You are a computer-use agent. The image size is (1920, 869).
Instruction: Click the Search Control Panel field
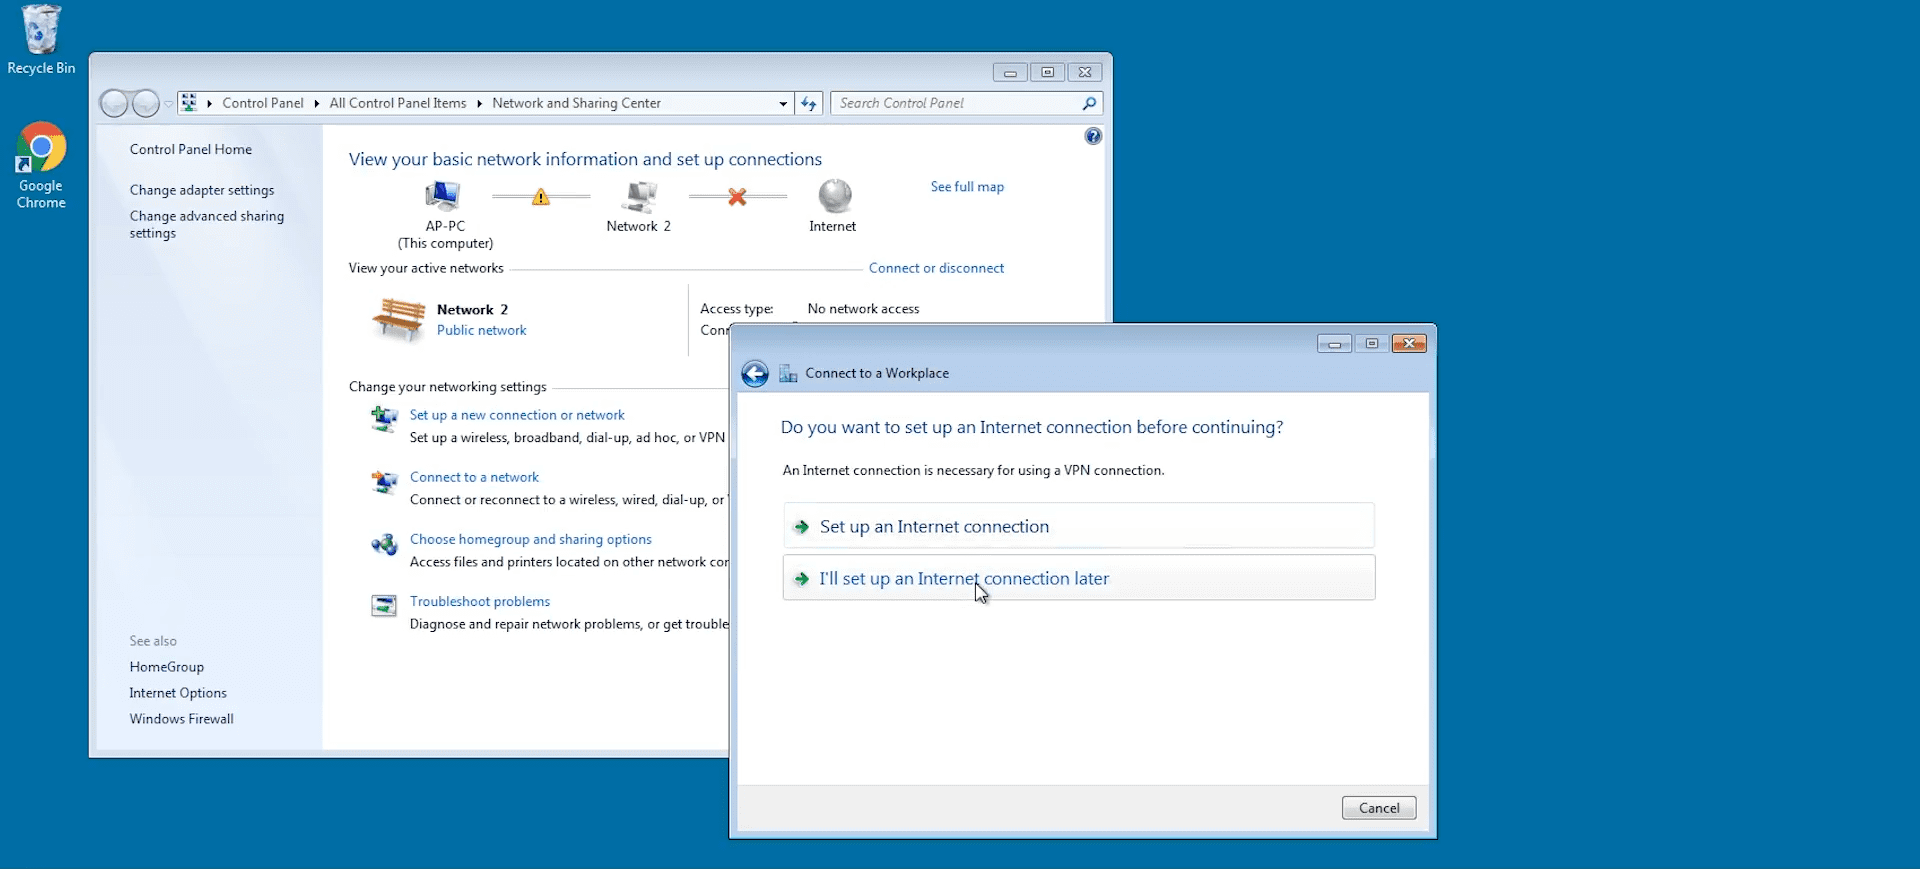coord(958,103)
